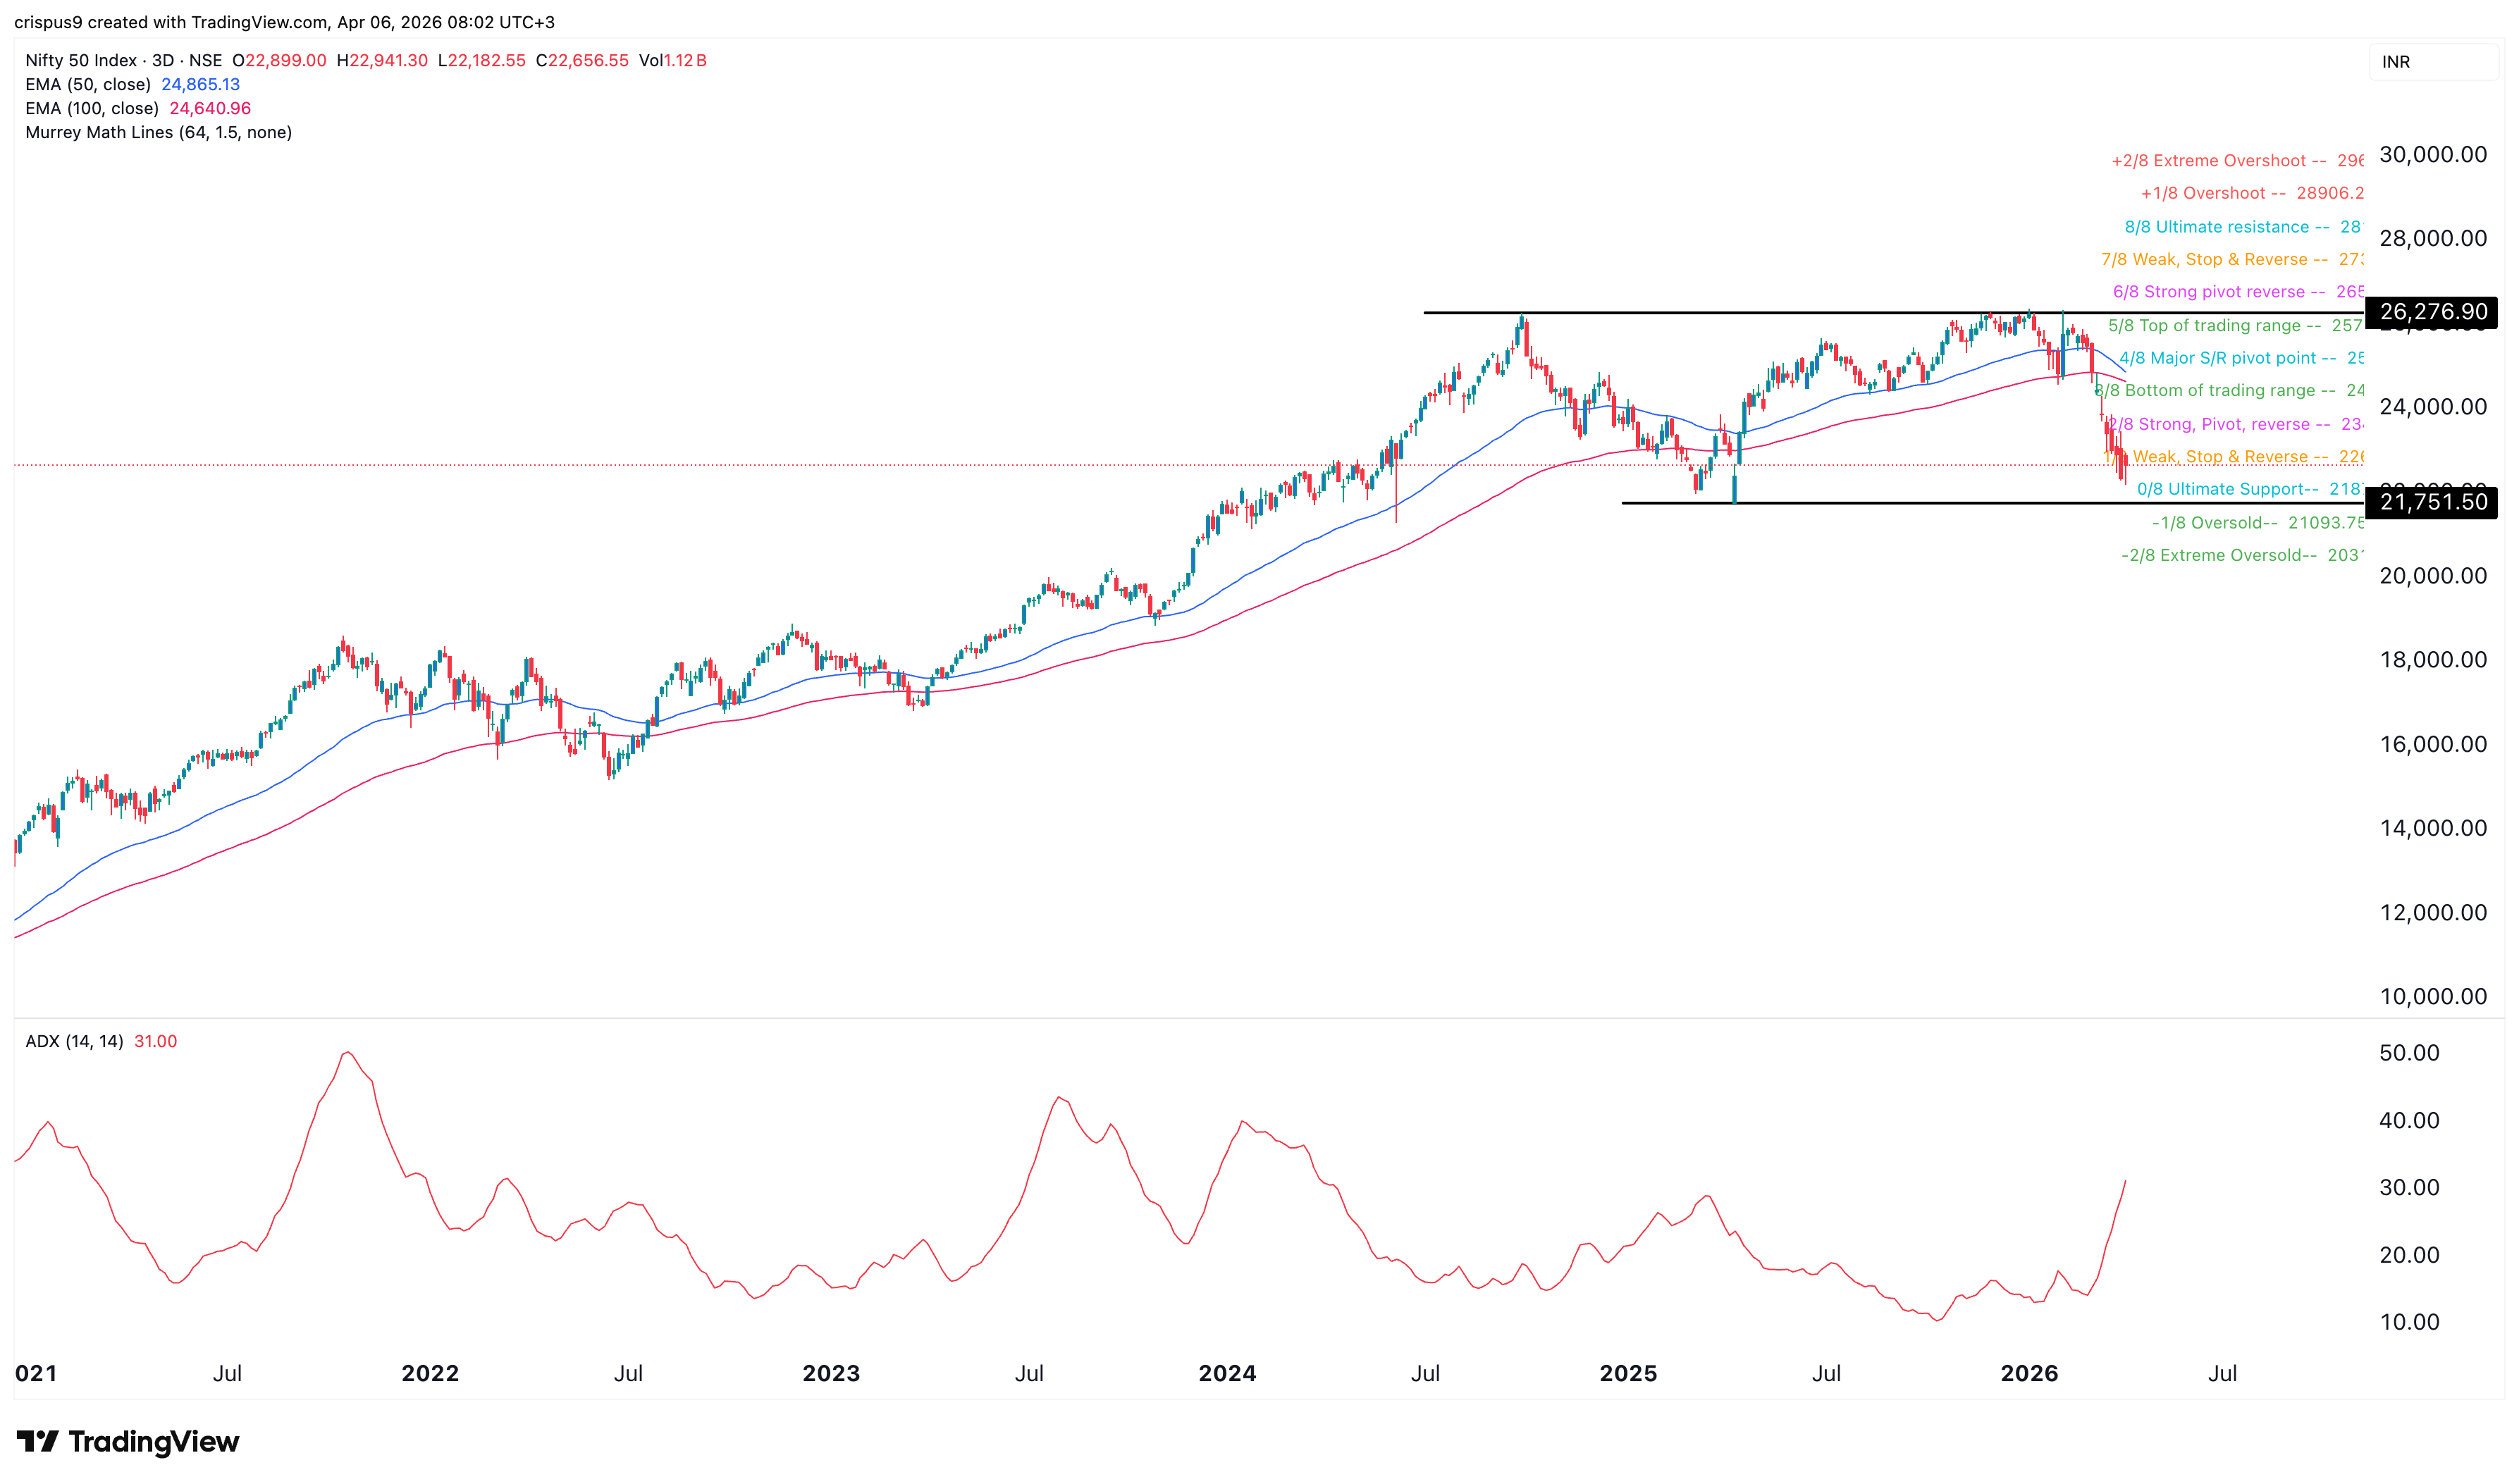
Task: Click the Murrey Math Lines indicator legend
Action: (x=158, y=132)
